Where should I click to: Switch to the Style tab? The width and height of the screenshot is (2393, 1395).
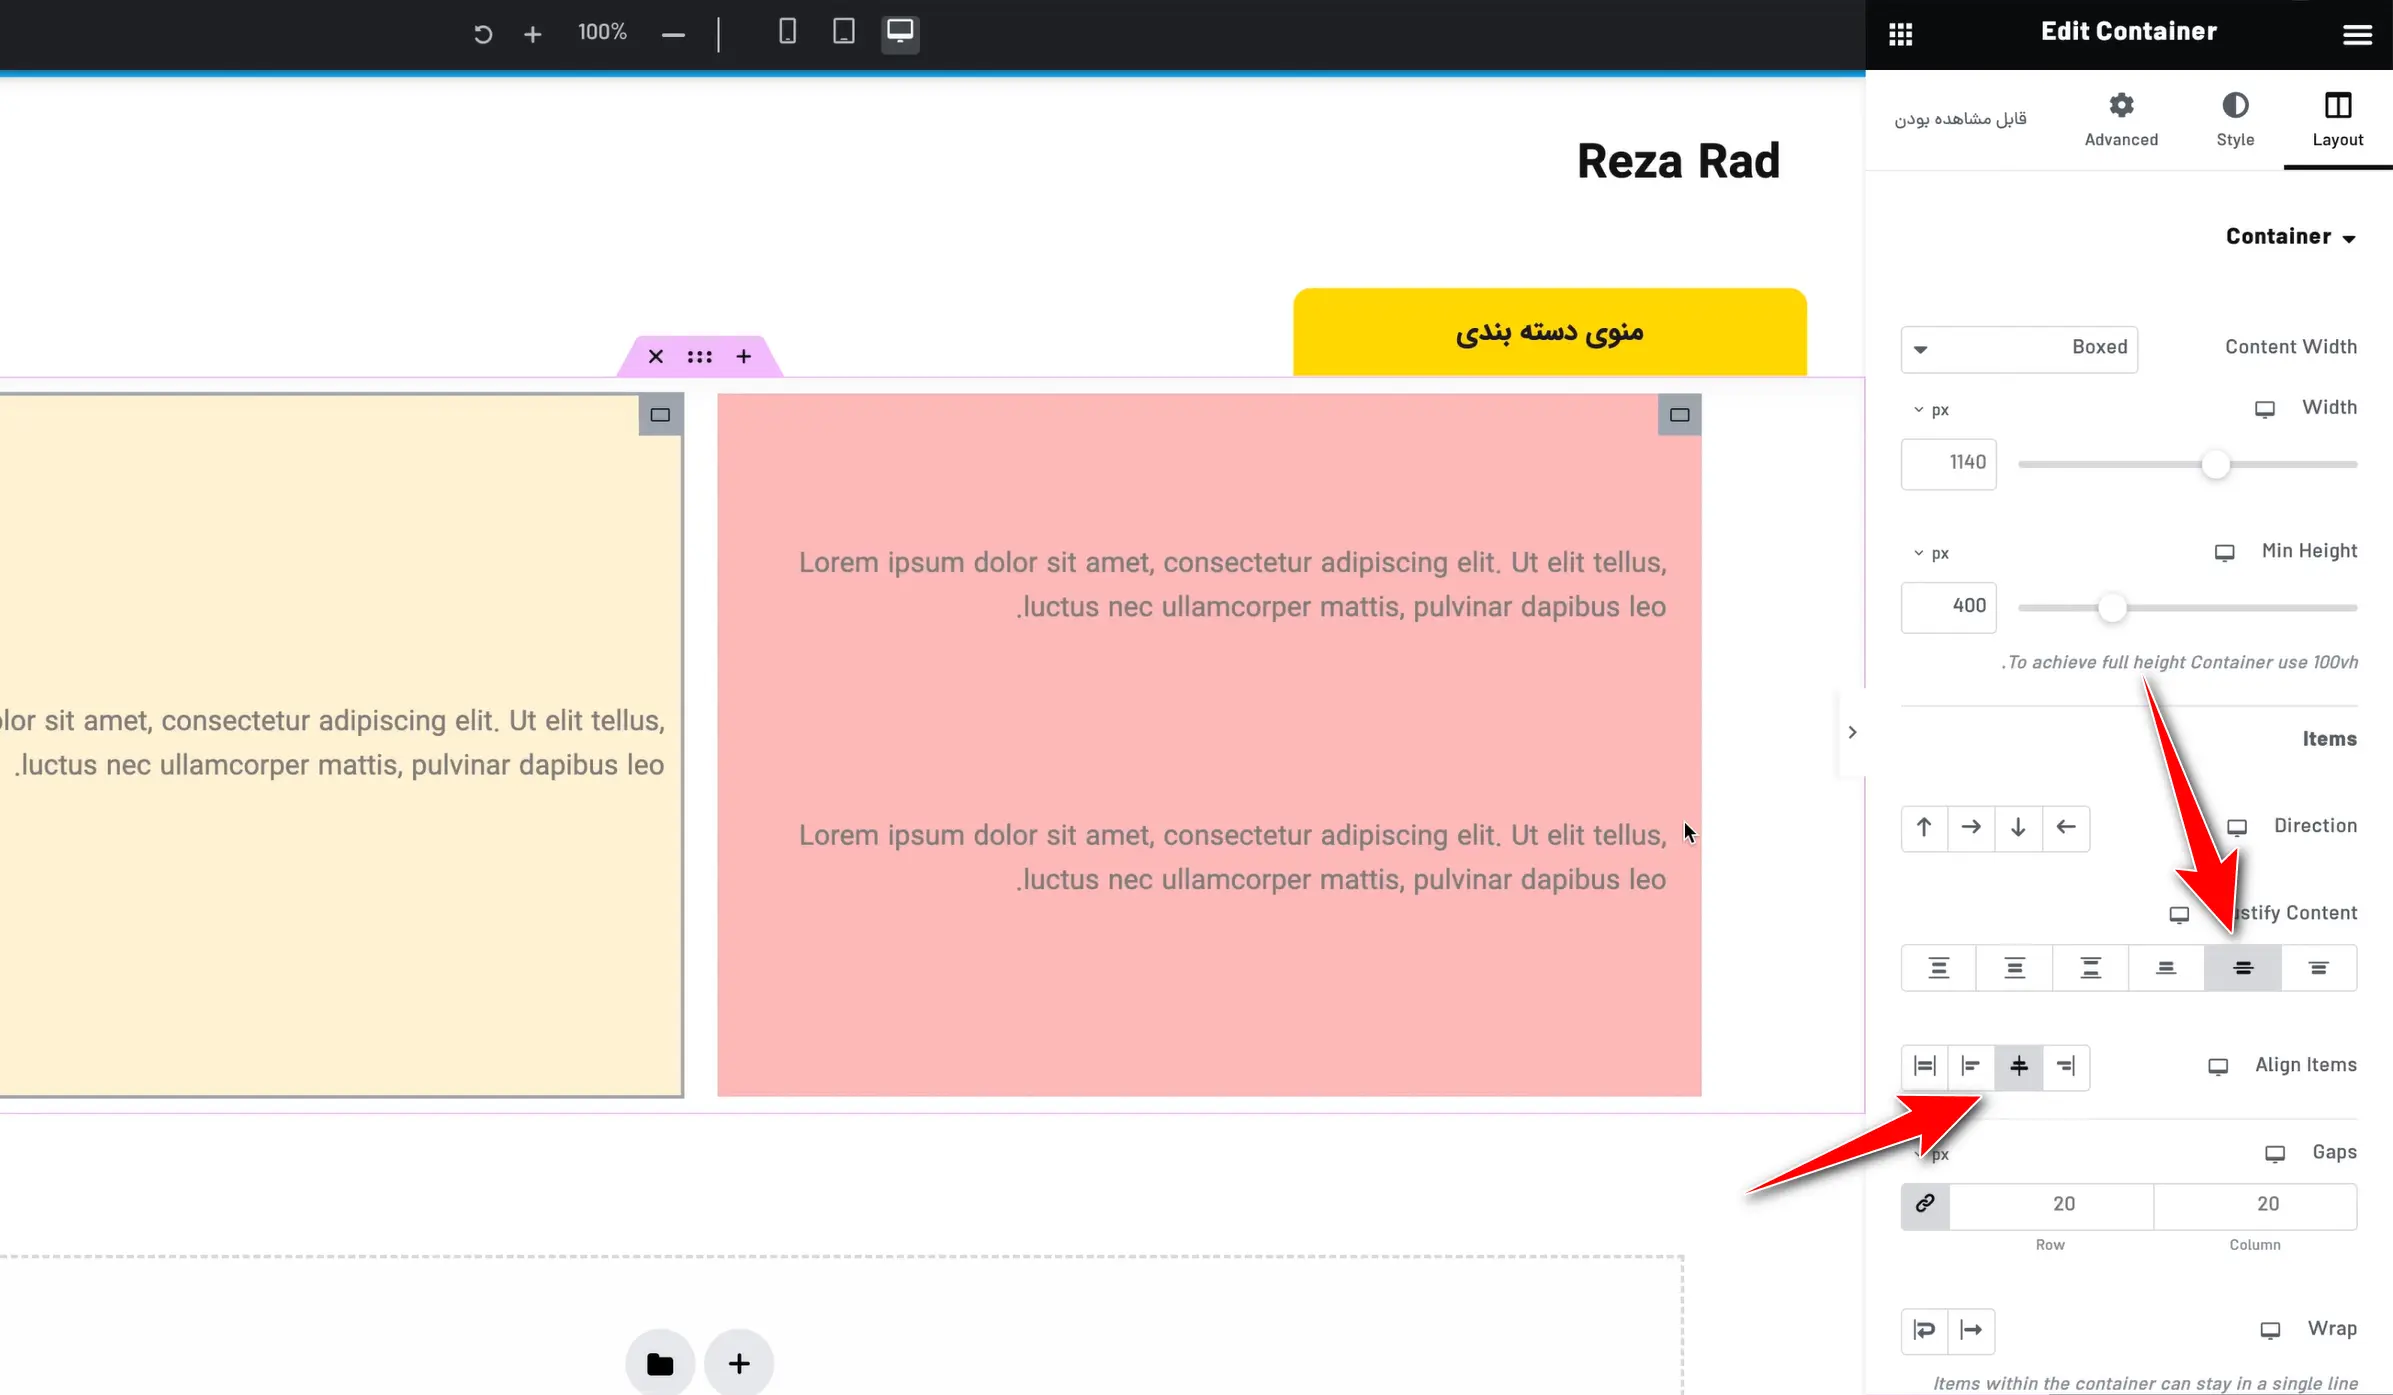(2235, 119)
